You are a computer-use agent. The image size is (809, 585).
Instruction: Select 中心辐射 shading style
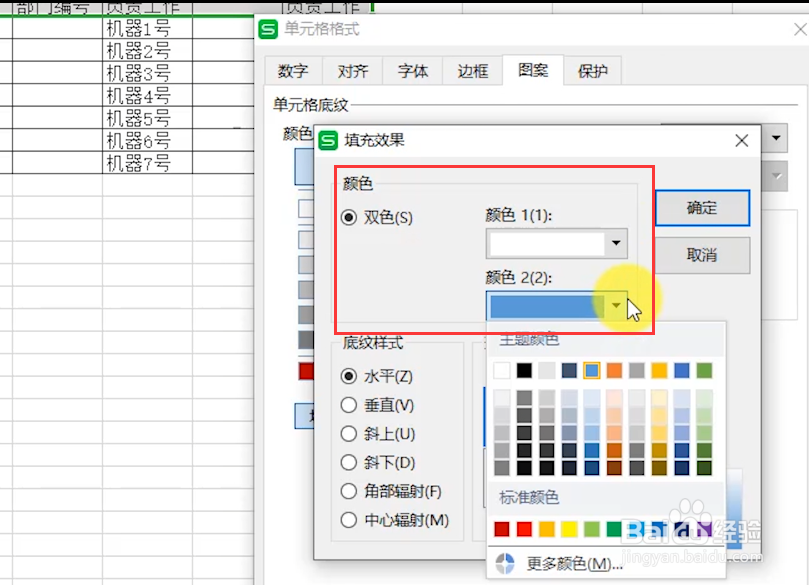(x=347, y=520)
